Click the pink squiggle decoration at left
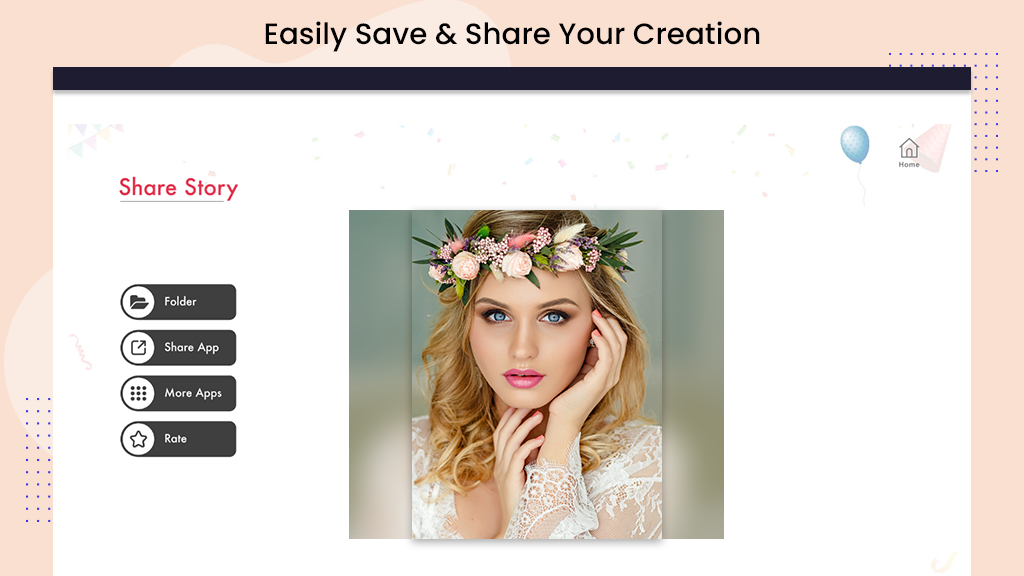 coord(81,351)
